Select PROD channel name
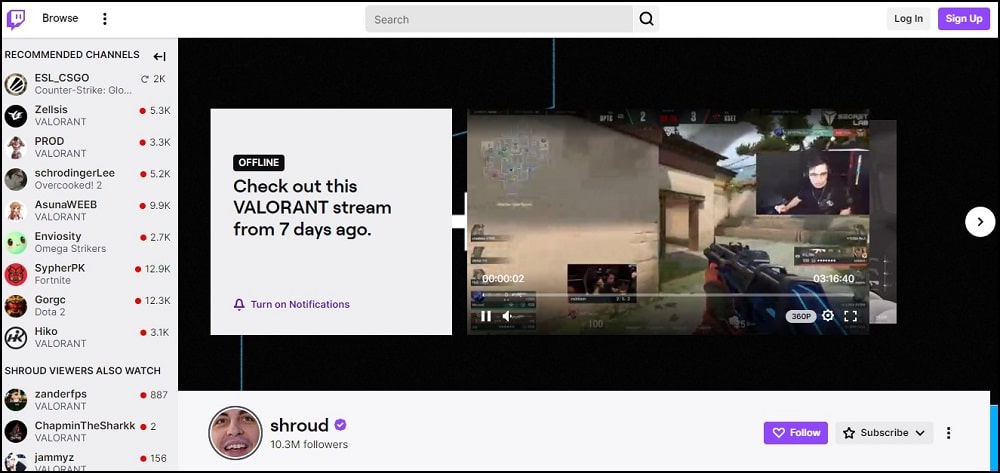The height and width of the screenshot is (473, 1000). pos(49,141)
